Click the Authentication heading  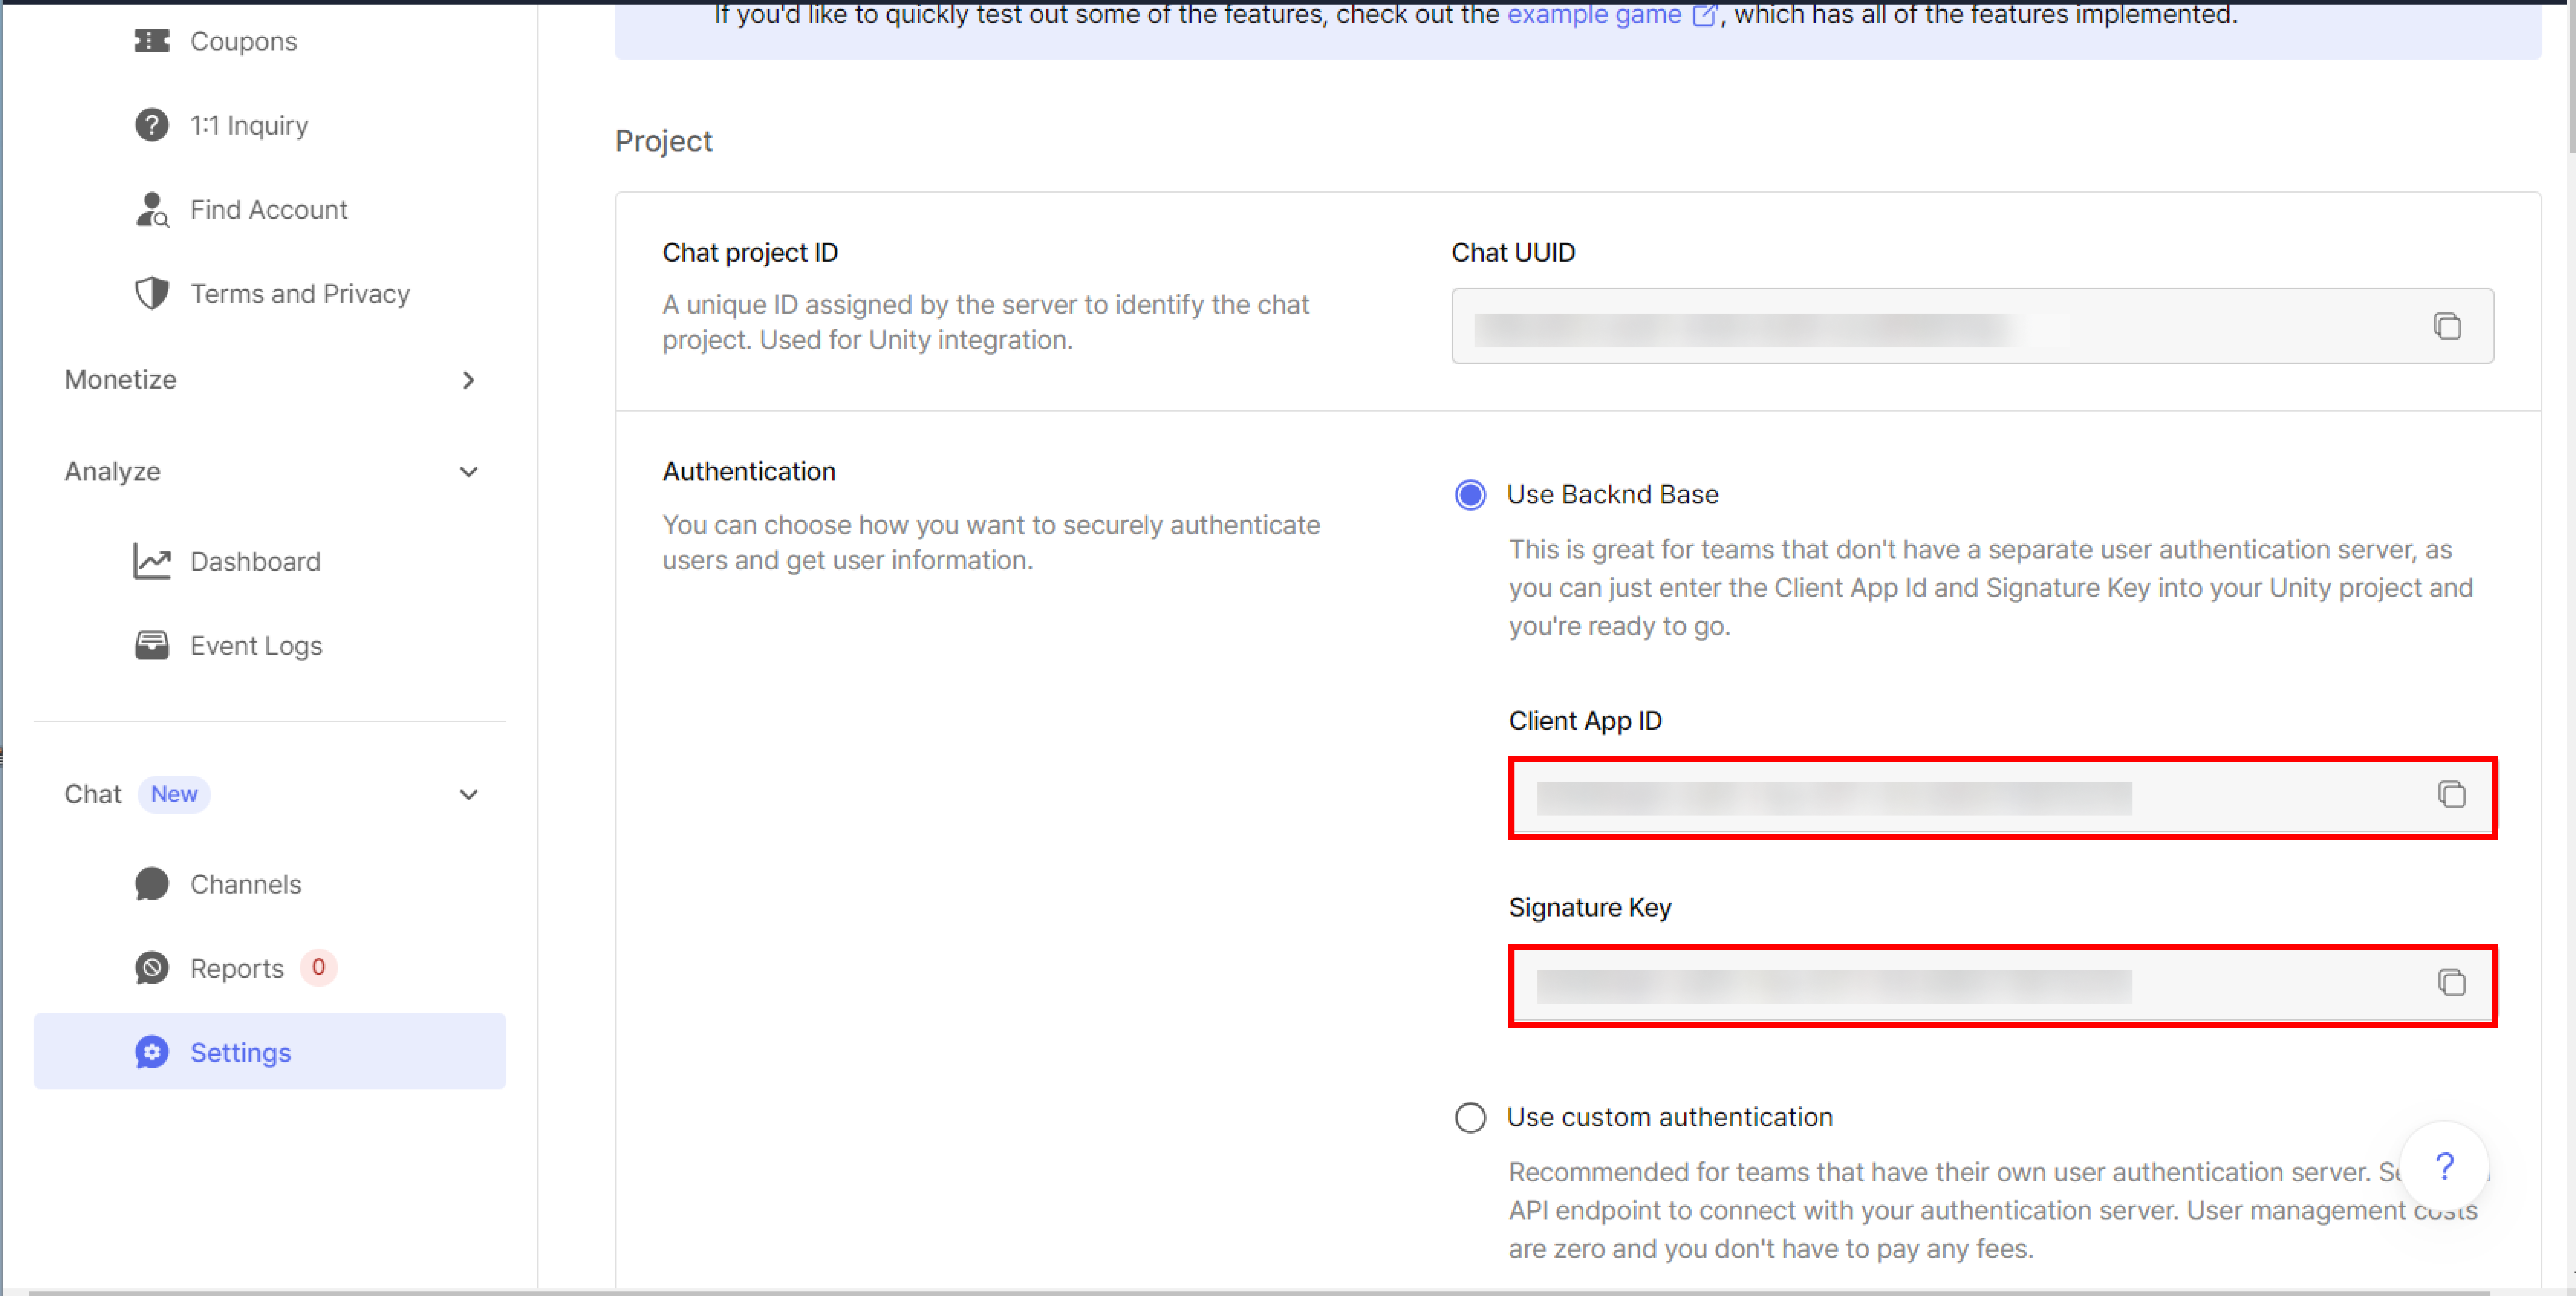click(x=749, y=472)
